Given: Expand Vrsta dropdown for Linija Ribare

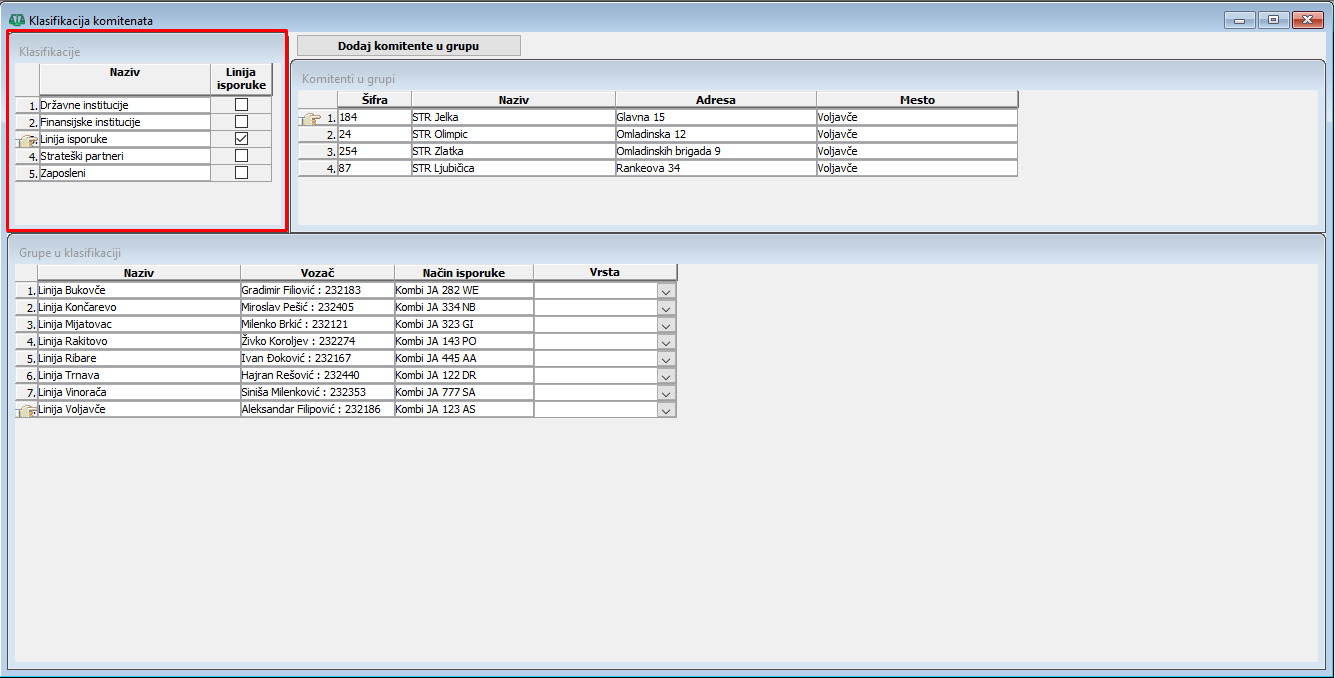Looking at the screenshot, I should (x=666, y=359).
